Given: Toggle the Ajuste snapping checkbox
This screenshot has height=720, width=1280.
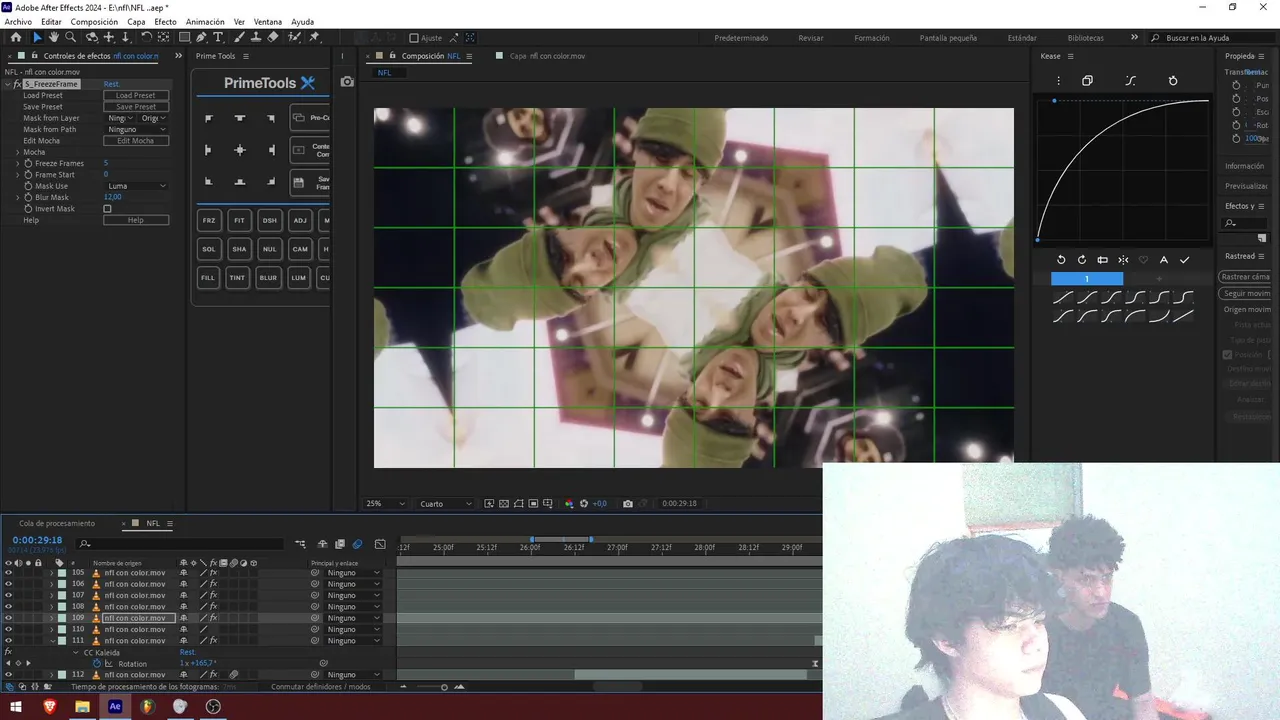Looking at the screenshot, I should [x=412, y=38].
